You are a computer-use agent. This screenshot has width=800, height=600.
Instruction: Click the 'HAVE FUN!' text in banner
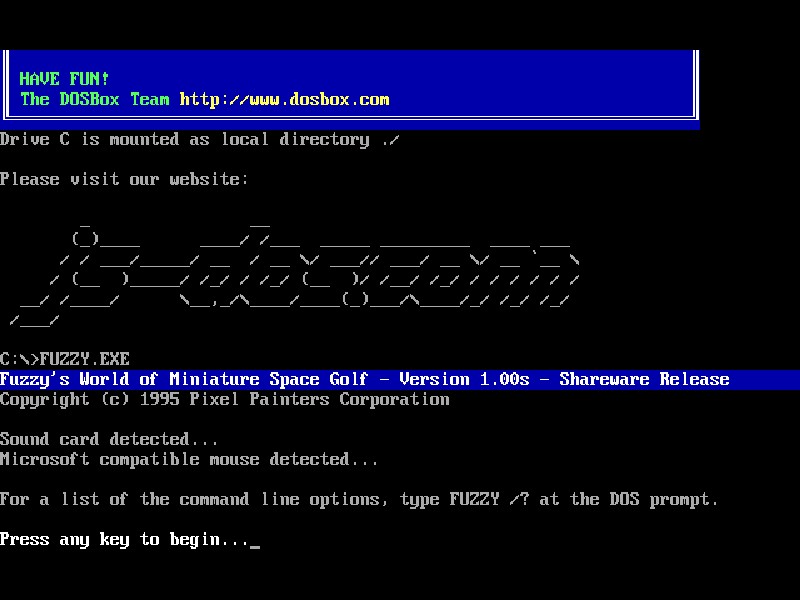(65, 79)
